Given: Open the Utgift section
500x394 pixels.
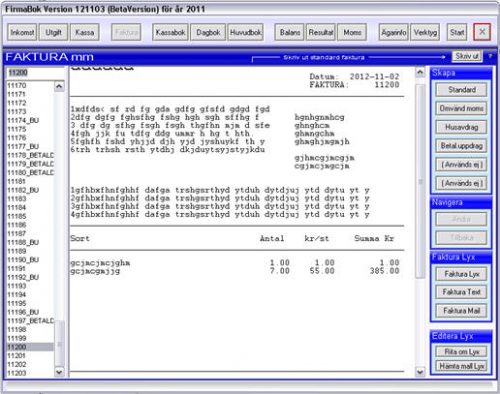Looking at the screenshot, I should [53, 32].
